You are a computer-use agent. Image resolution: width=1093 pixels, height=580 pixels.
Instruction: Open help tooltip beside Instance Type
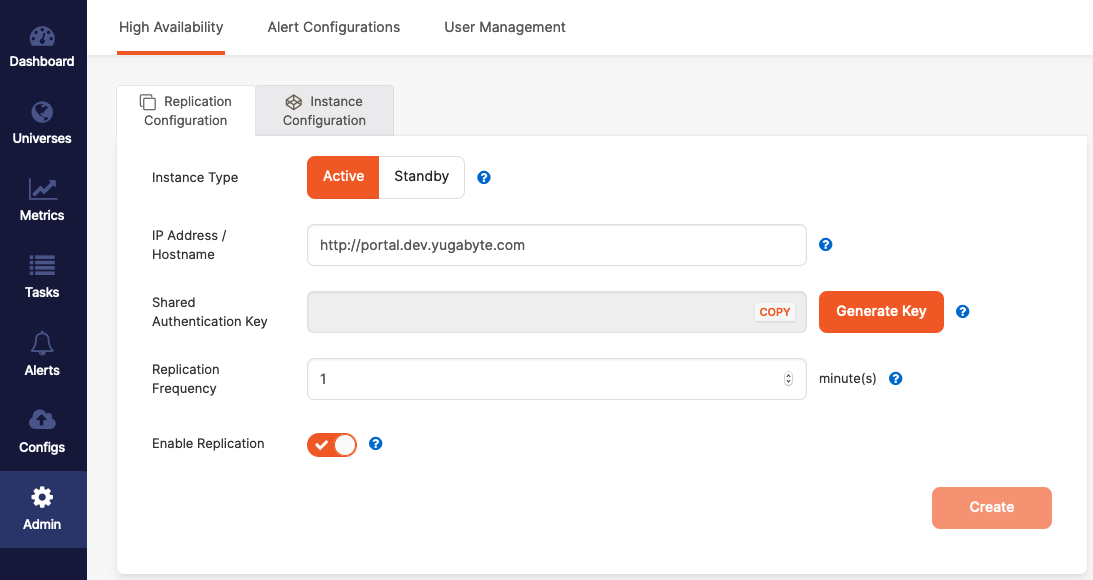(x=484, y=177)
